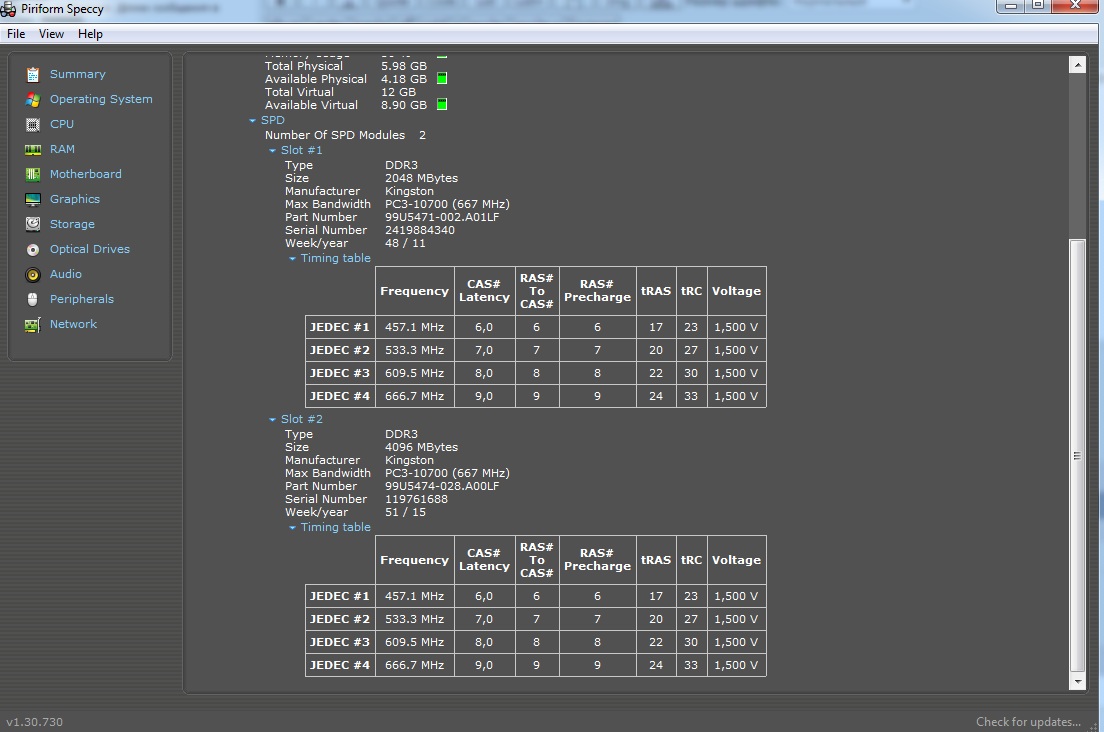The image size is (1104, 732).
Task: Select Slot #1 part number 99U5471-002.A01LF
Action: pos(442,217)
